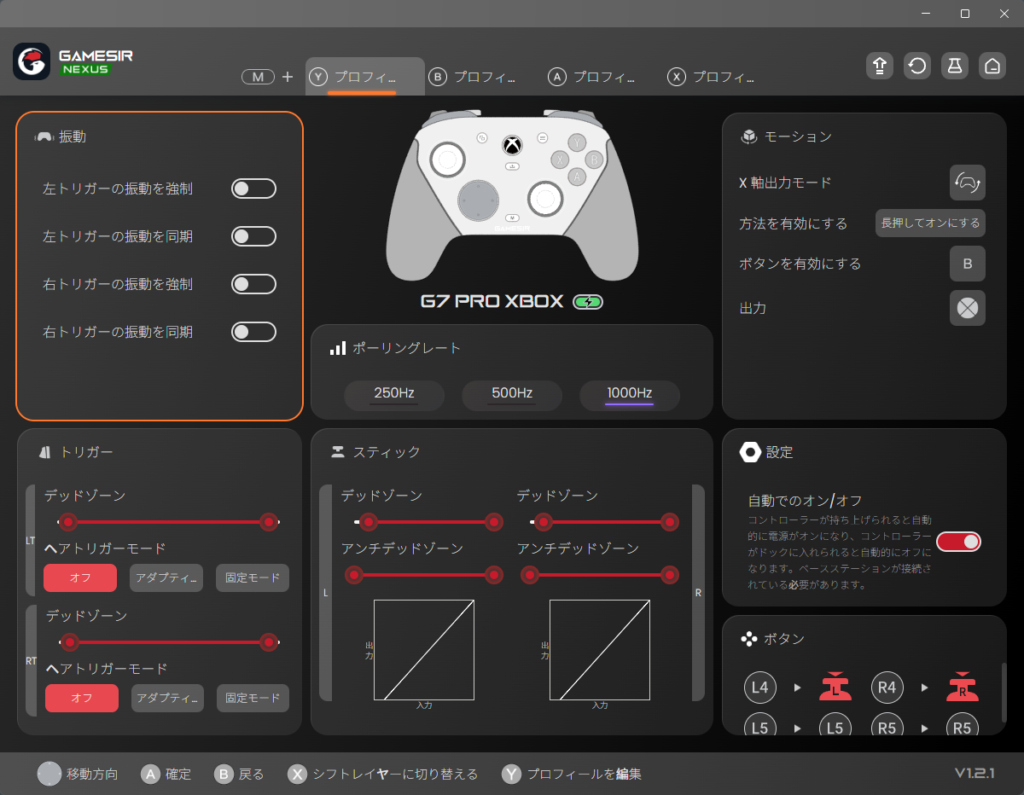Viewport: 1024px width, 795px height.
Task: Select LT 固定モード button
Action: (x=252, y=578)
